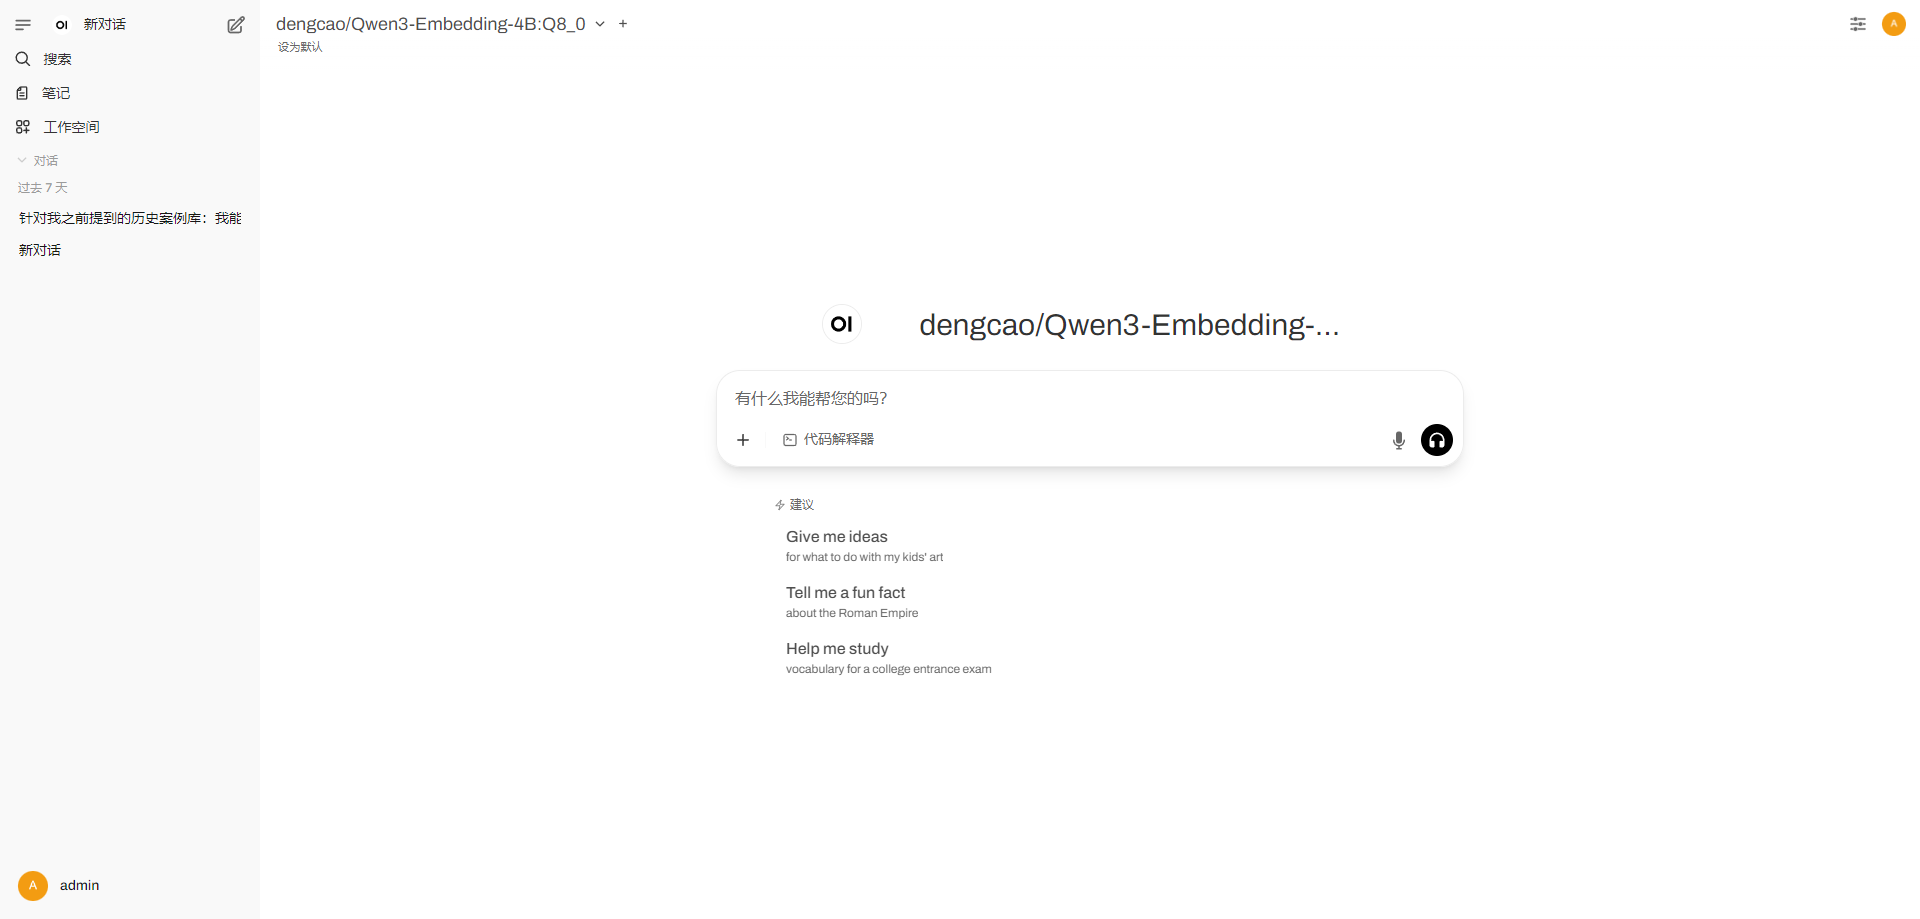Screen dimensions: 1920x919
Task: Start voice dictation with microphone icon
Action: [x=1399, y=440]
